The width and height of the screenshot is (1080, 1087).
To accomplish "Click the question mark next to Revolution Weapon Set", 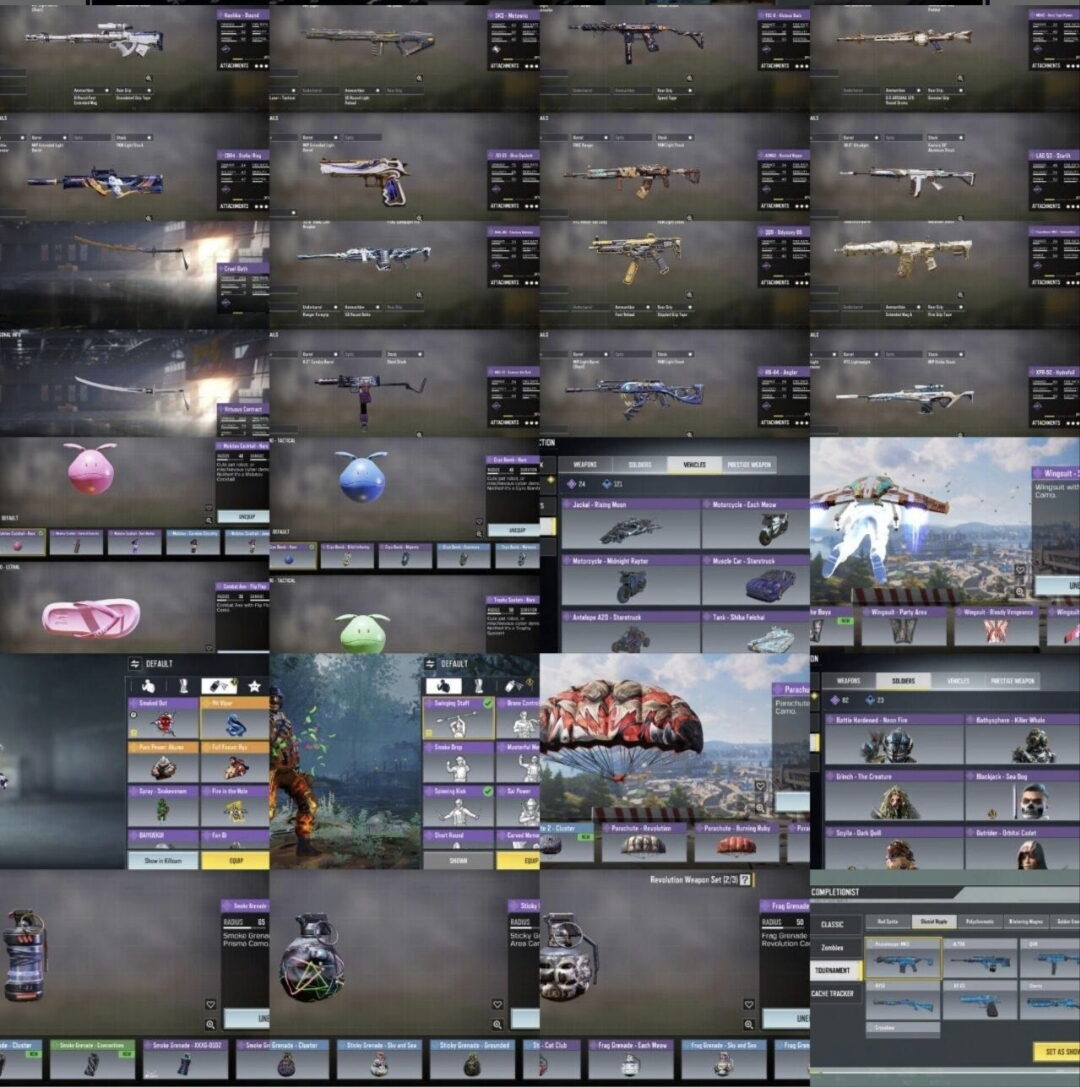I will point(745,879).
